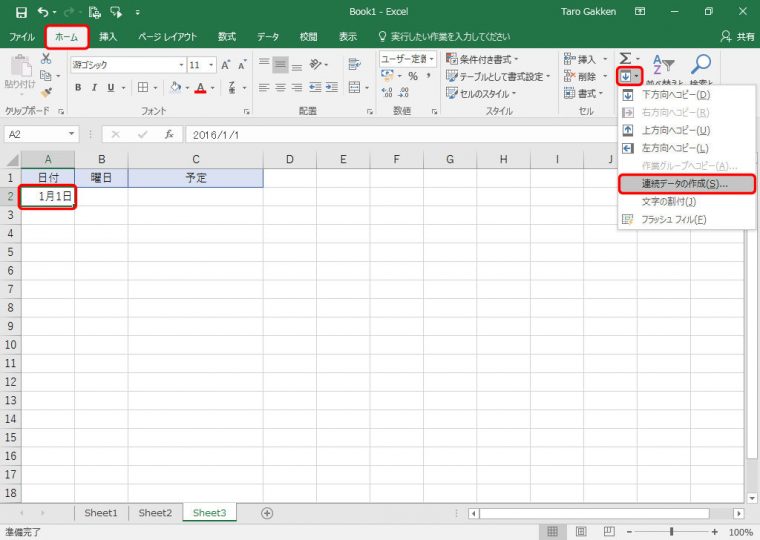The height and width of the screenshot is (540, 760).
Task: Cut the selection with the scissors icon
Action: pyautogui.click(x=46, y=59)
